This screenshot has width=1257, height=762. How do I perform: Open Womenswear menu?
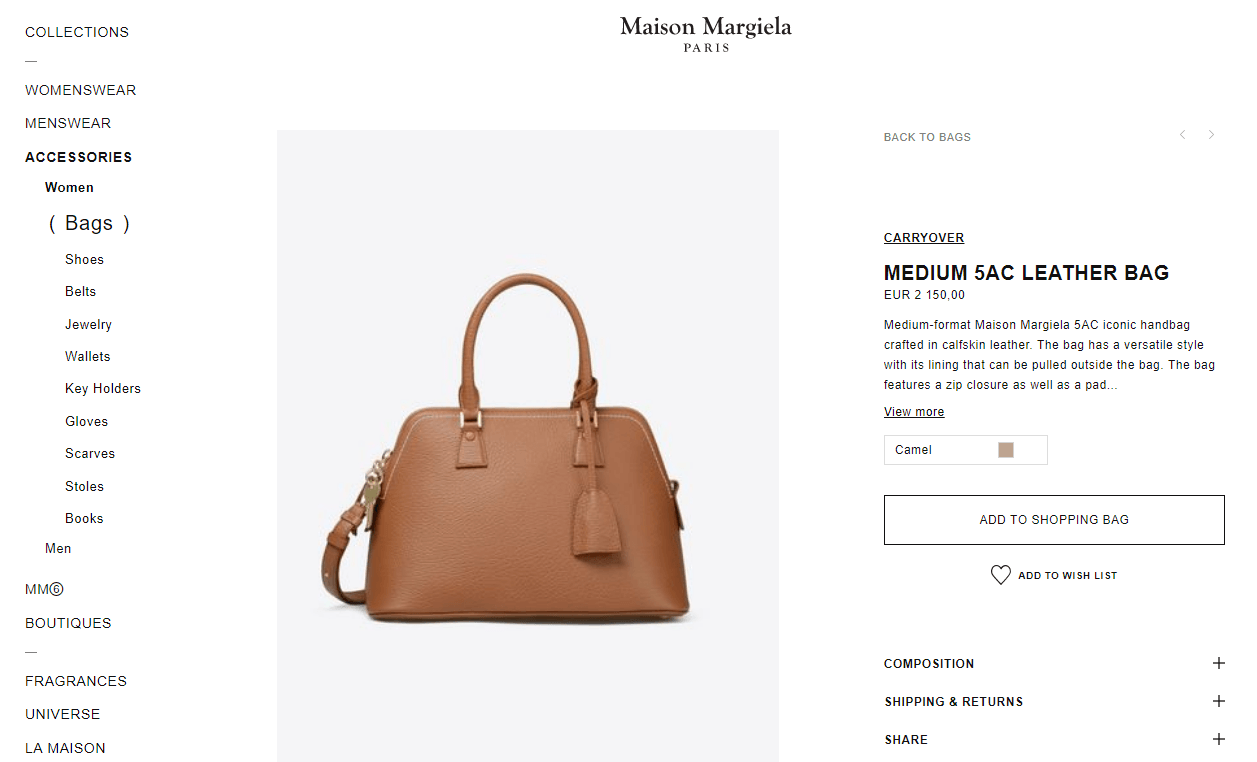click(x=80, y=90)
